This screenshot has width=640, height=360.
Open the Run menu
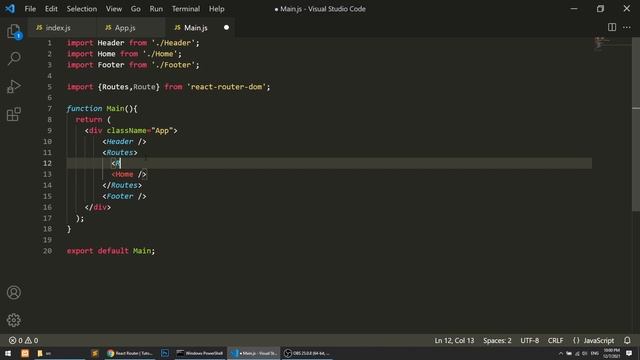click(156, 9)
